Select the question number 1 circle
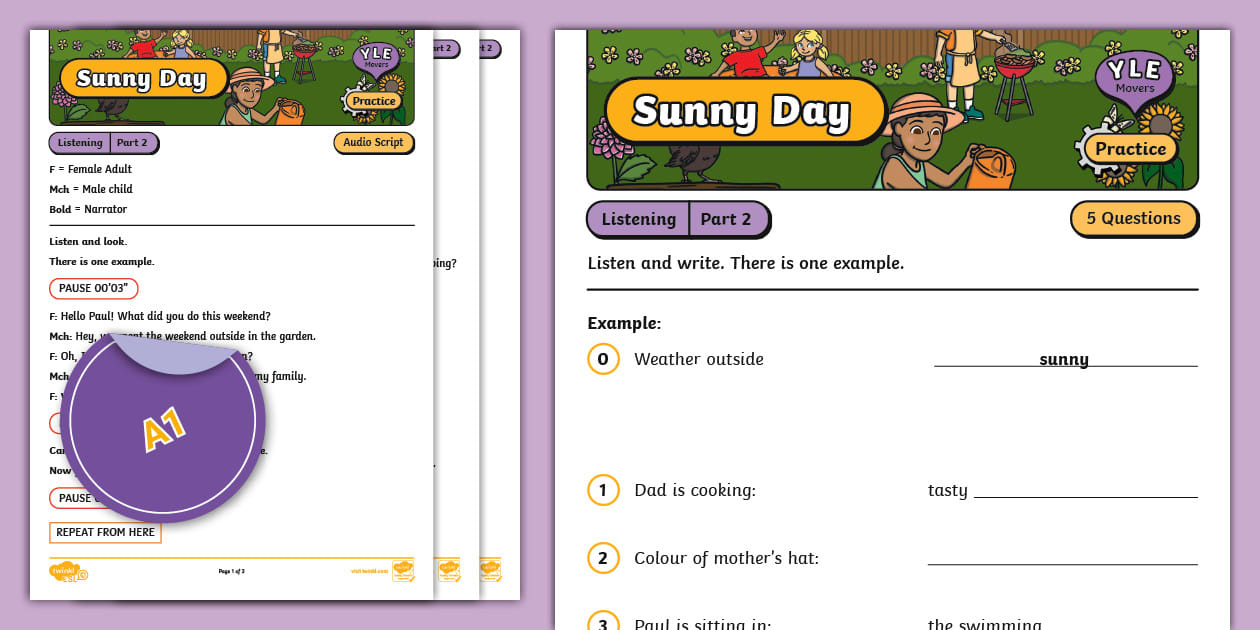Screen dimensions: 1260x630 tap(603, 490)
